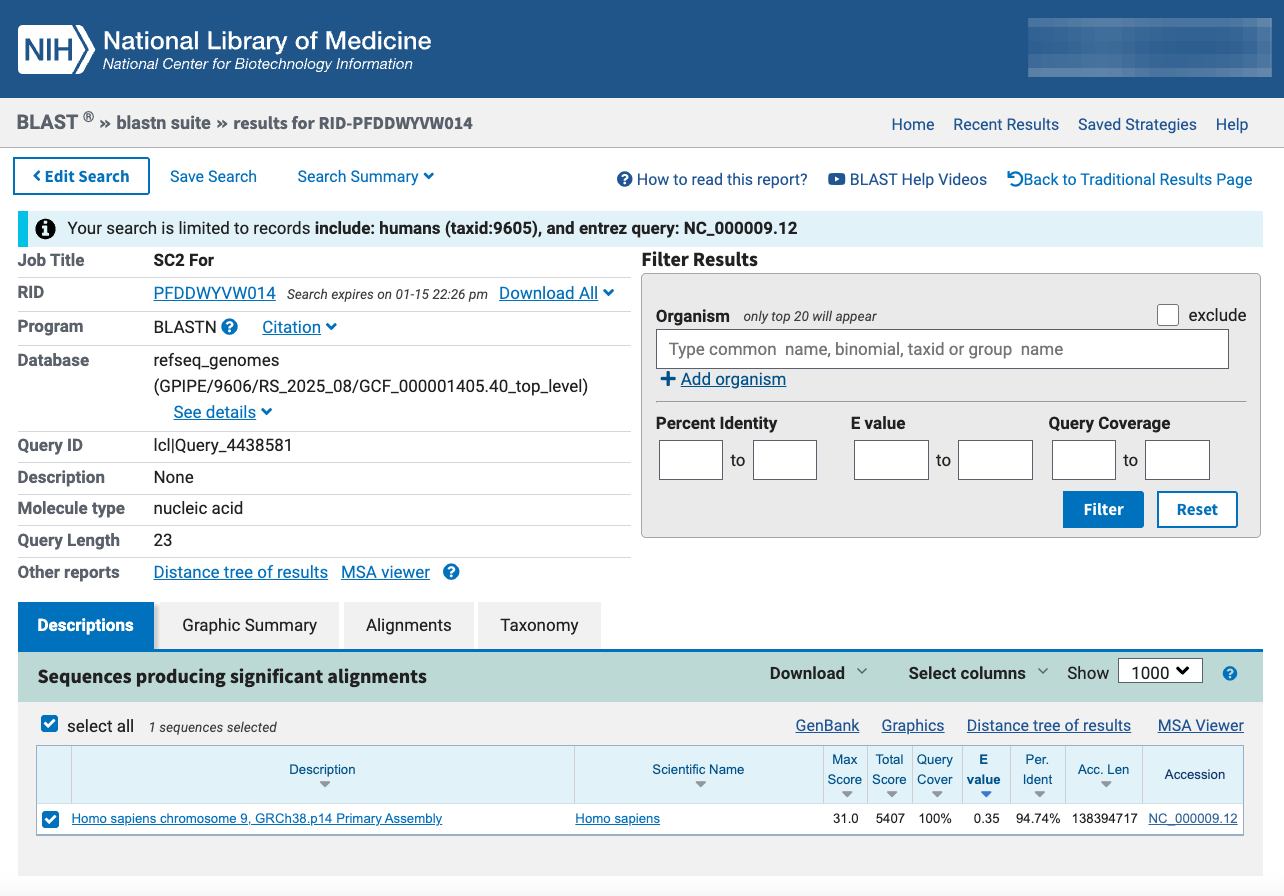Click the Query Coverage maximum field
The height and width of the screenshot is (896, 1284).
coord(1177,460)
